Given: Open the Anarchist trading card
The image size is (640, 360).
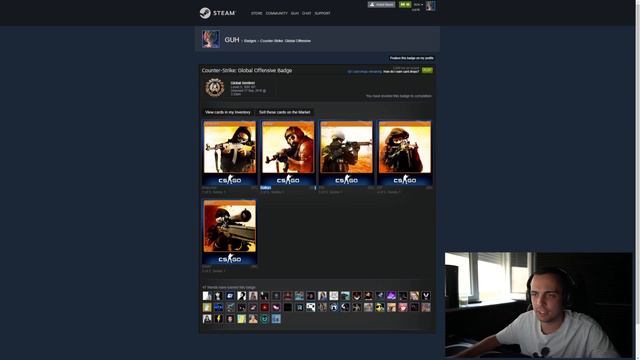Looking at the screenshot, I should [x=230, y=153].
